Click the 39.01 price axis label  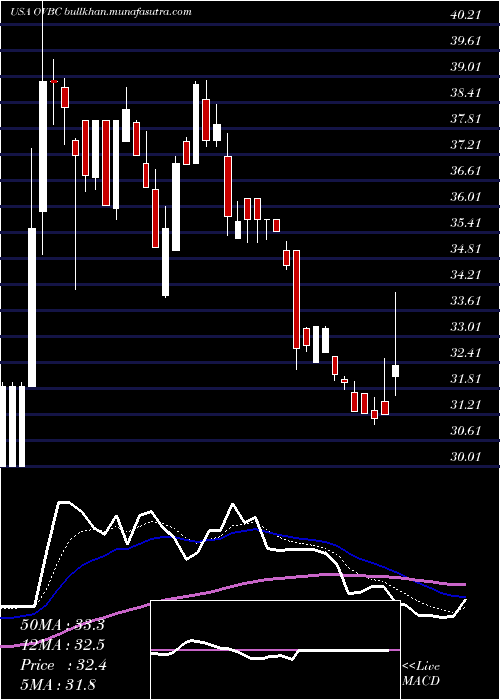coord(467,67)
